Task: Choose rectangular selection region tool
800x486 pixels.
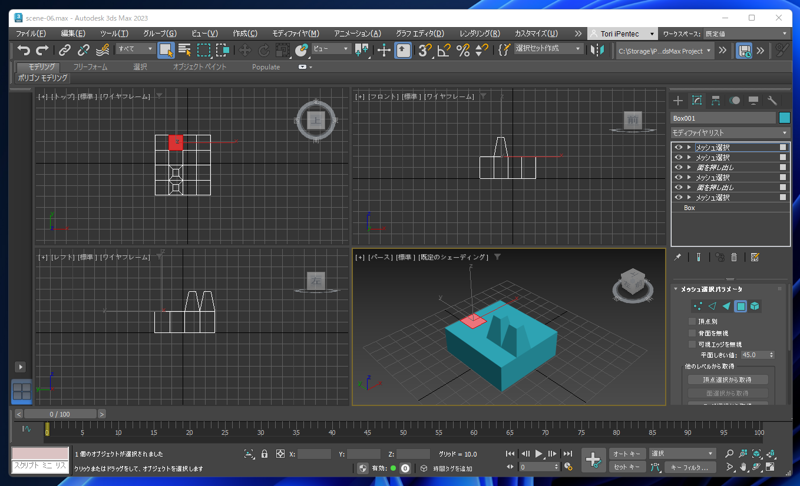Action: [204, 50]
